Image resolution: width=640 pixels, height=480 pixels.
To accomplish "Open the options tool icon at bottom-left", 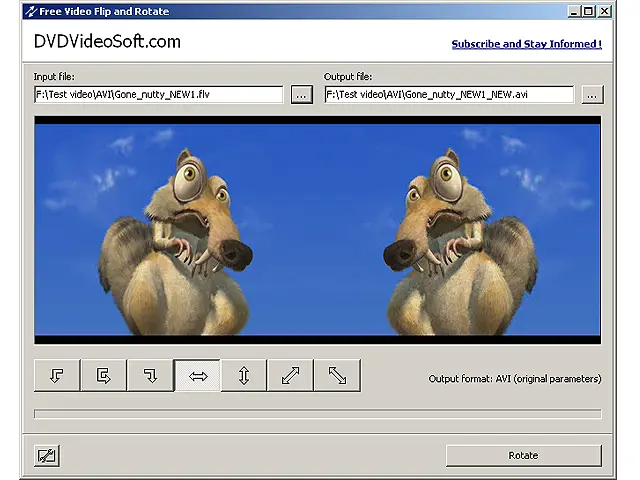I will coord(47,456).
